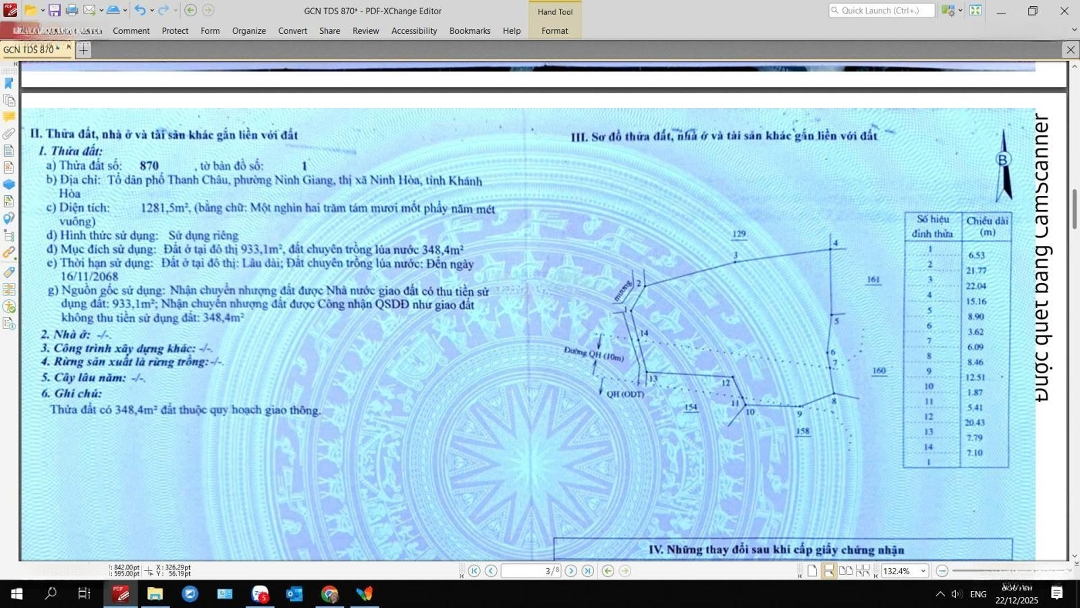
Task: Open the Organize menu
Action: coord(249,31)
